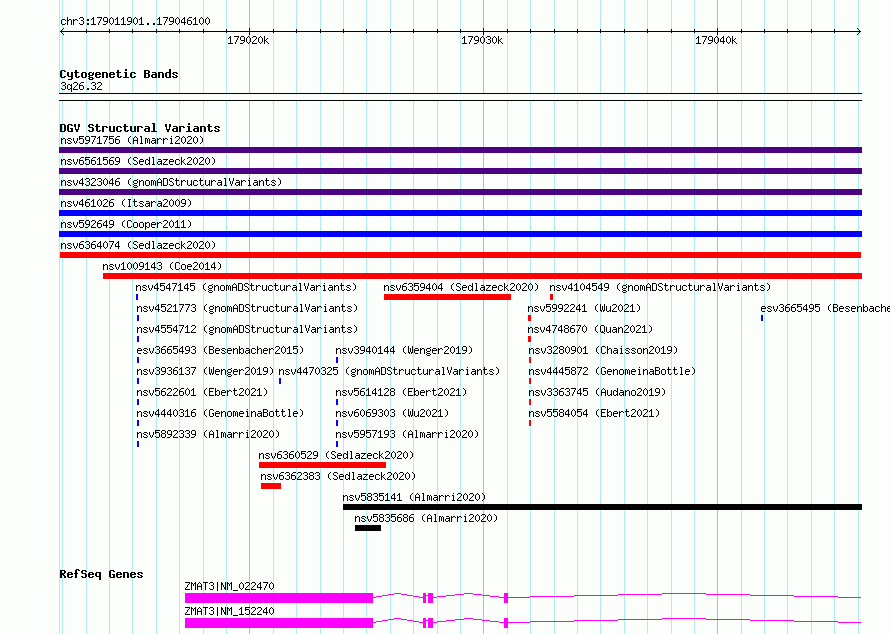Select red bar under nsv6359404 (Sedlazeck2020)
Image resolution: width=890 pixels, height=634 pixels.
tap(447, 297)
